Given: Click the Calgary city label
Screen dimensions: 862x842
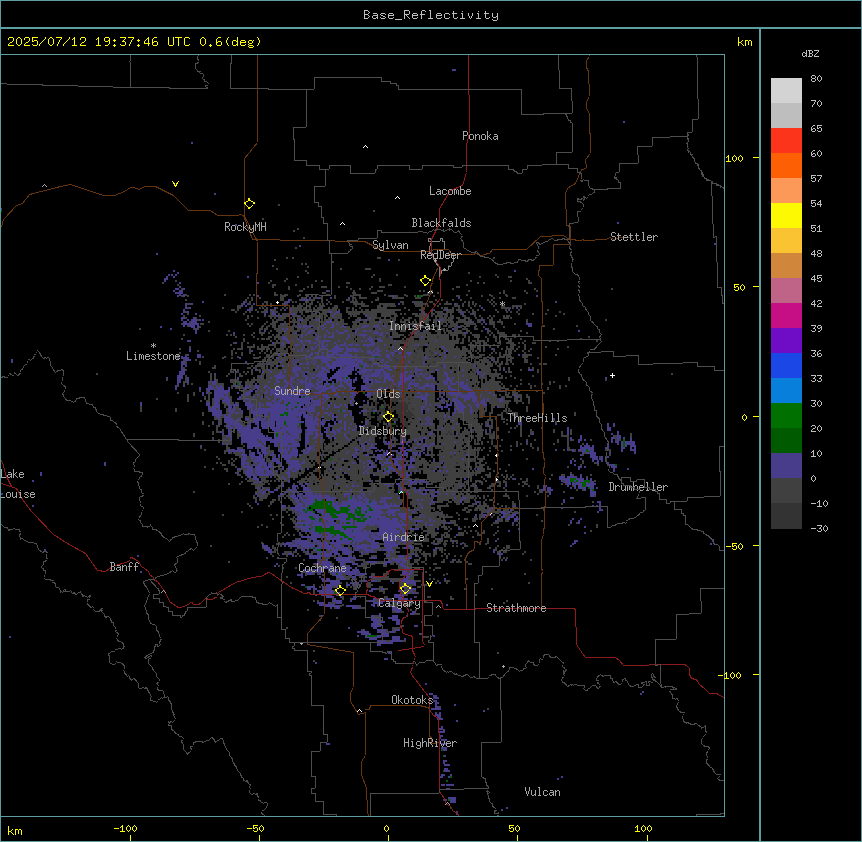Looking at the screenshot, I should [399, 603].
